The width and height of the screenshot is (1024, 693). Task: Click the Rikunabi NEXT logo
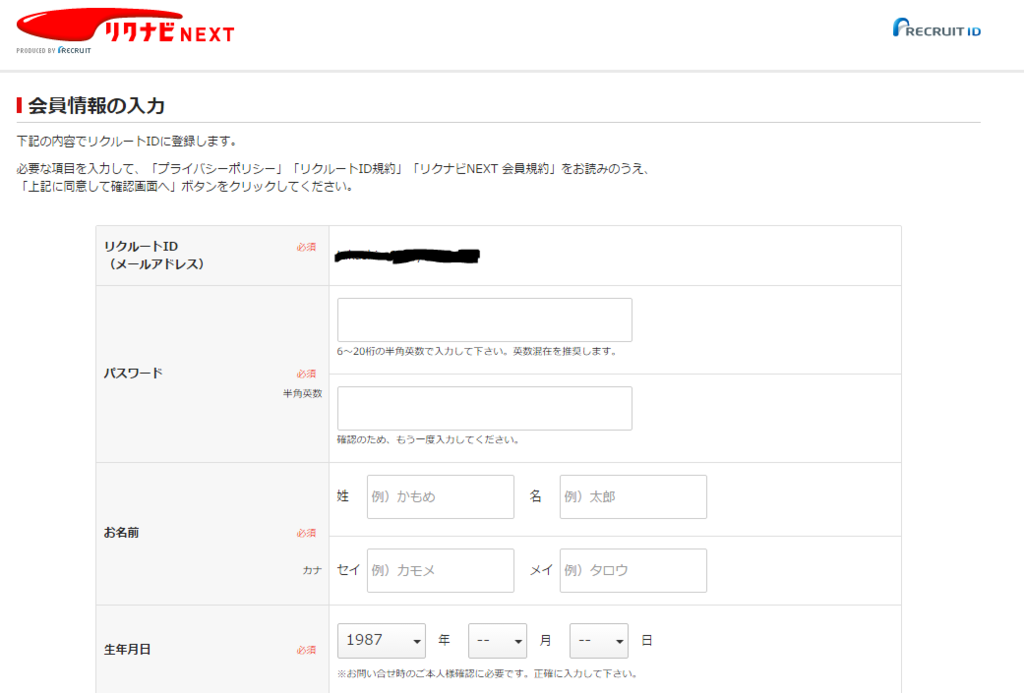(x=125, y=31)
